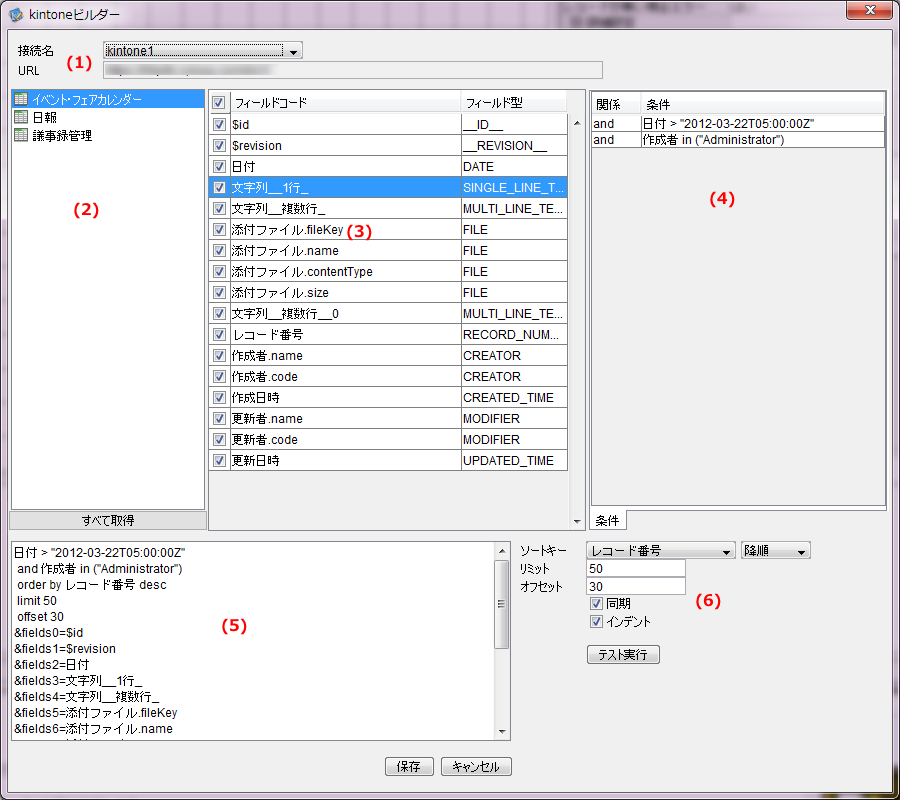
Task: Click the 日報 app table icon
Action: 21,117
